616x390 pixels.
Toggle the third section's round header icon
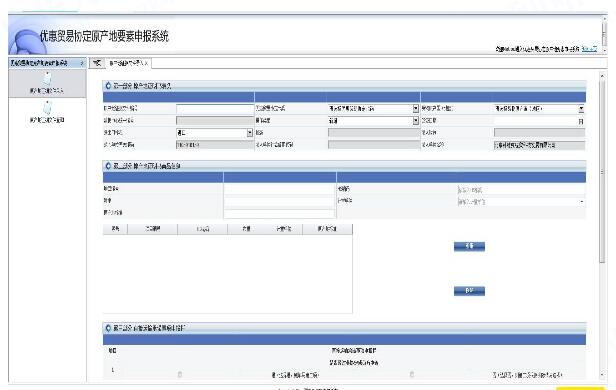[108, 328]
